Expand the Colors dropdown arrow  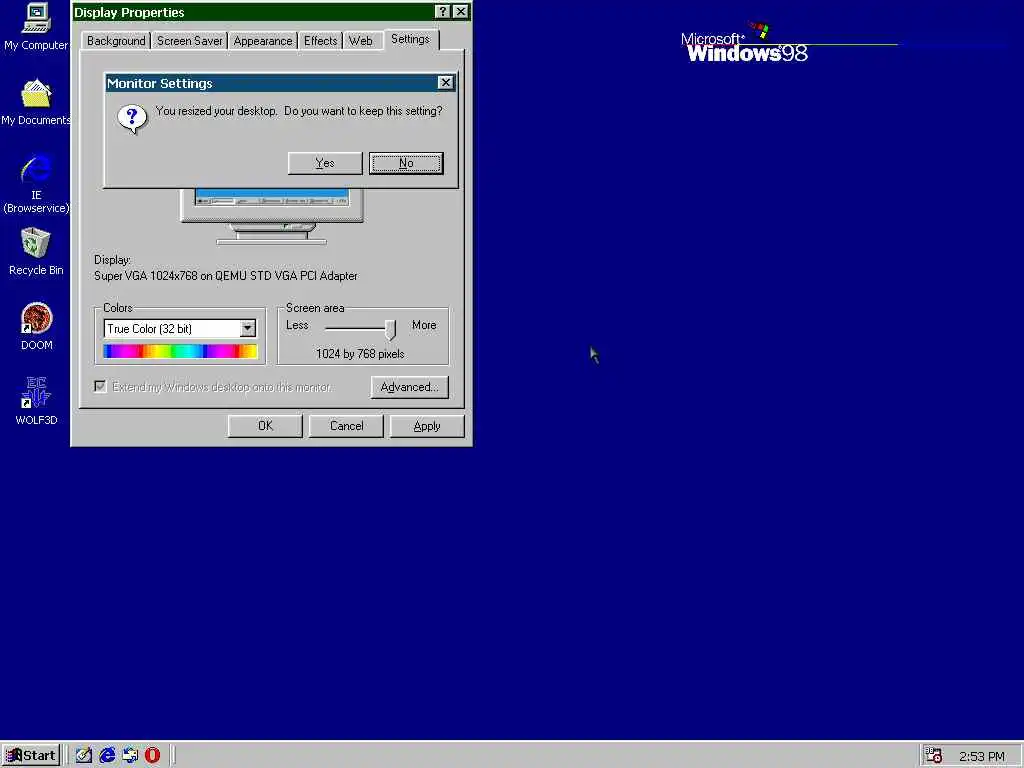pyautogui.click(x=248, y=328)
